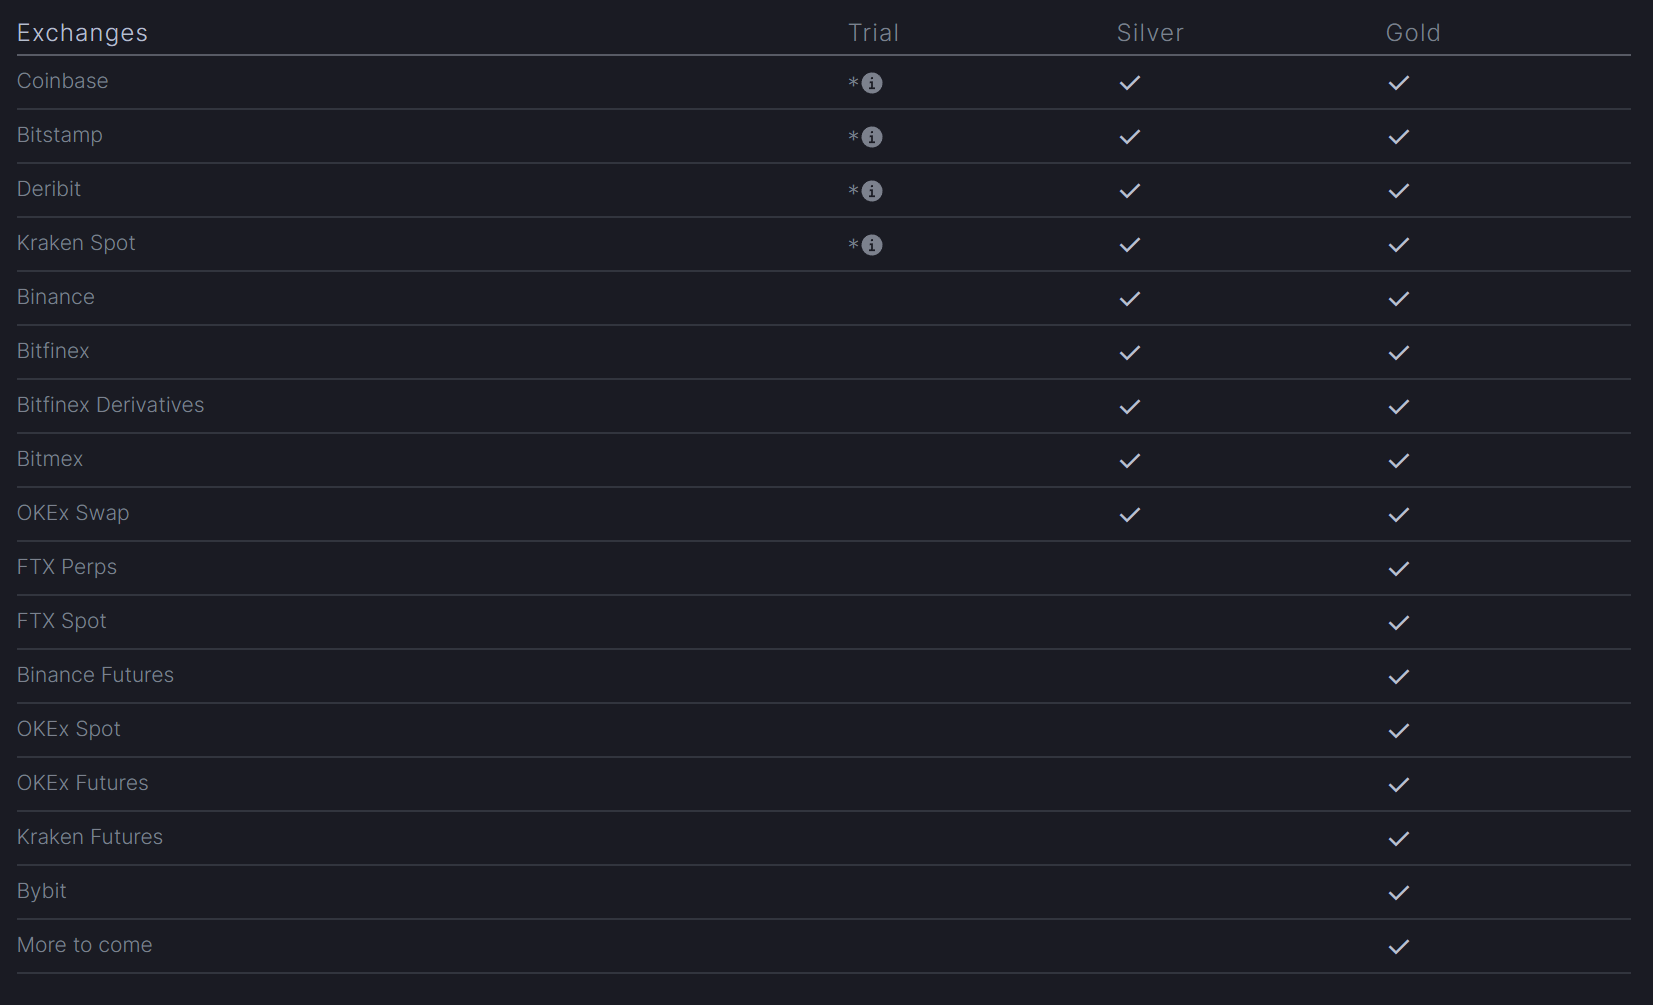Image resolution: width=1653 pixels, height=1005 pixels.
Task: Select the Trial column header
Action: [873, 33]
